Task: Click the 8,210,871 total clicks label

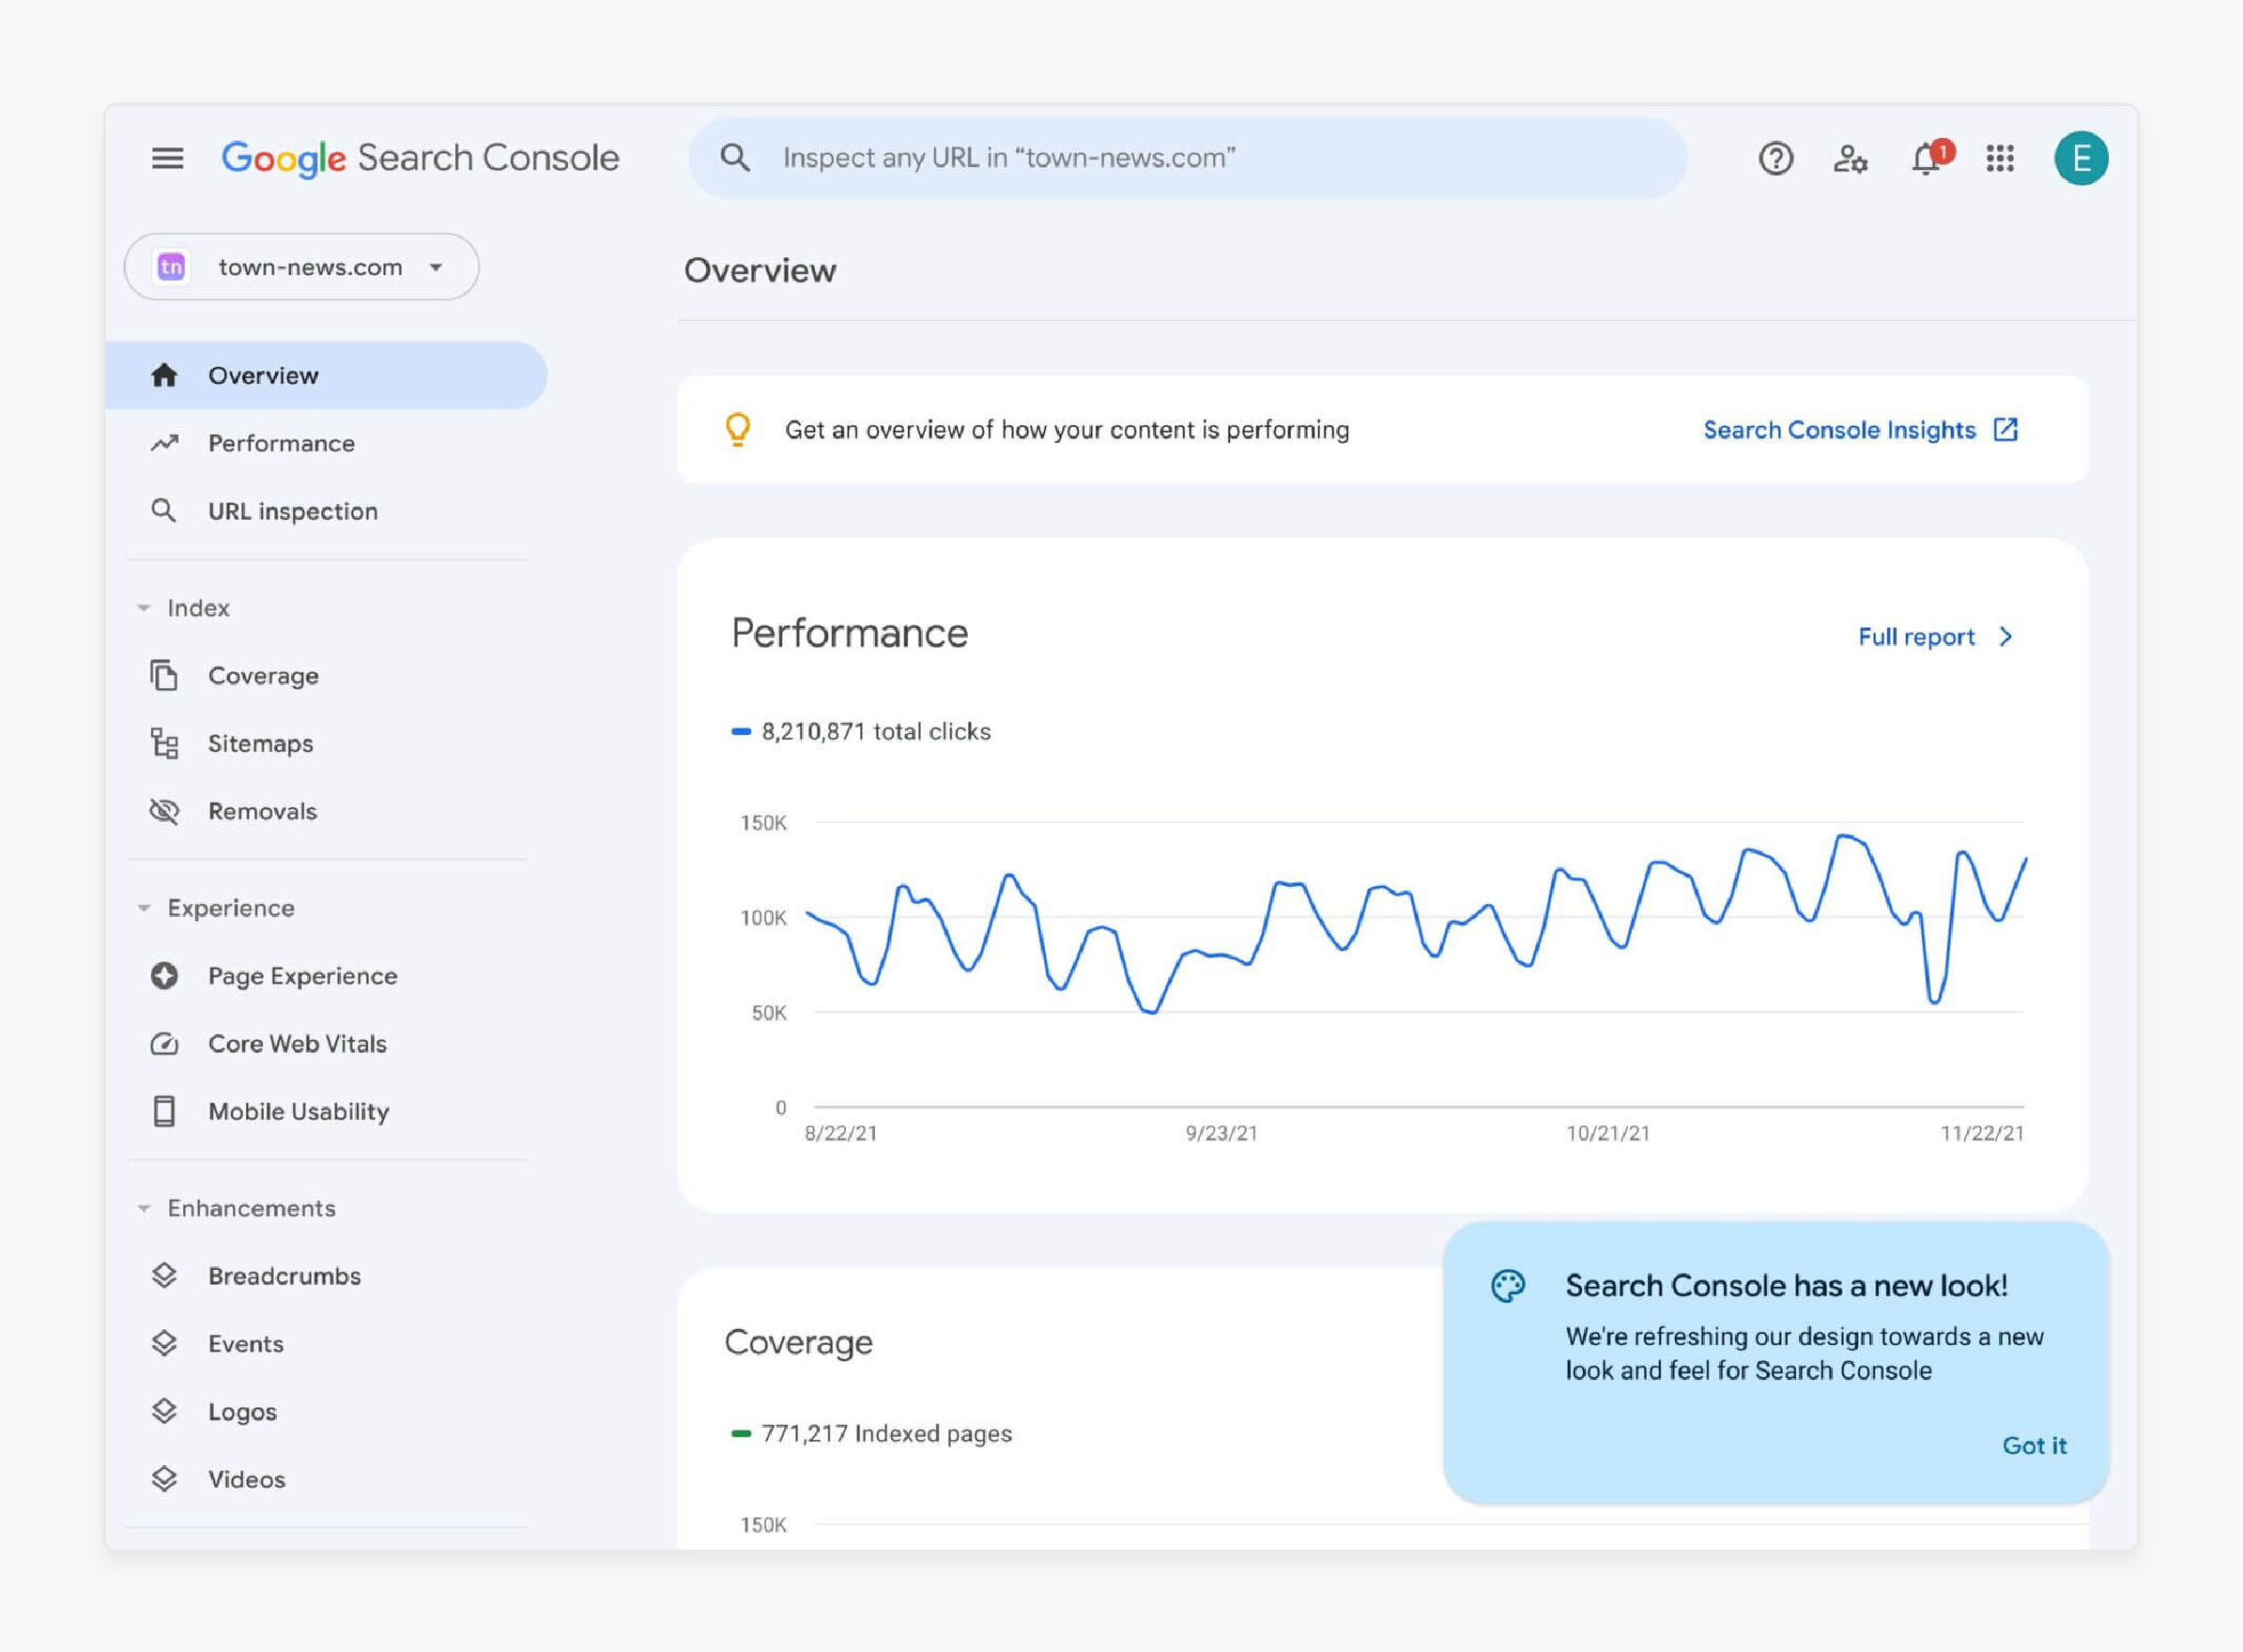Action: click(x=876, y=732)
